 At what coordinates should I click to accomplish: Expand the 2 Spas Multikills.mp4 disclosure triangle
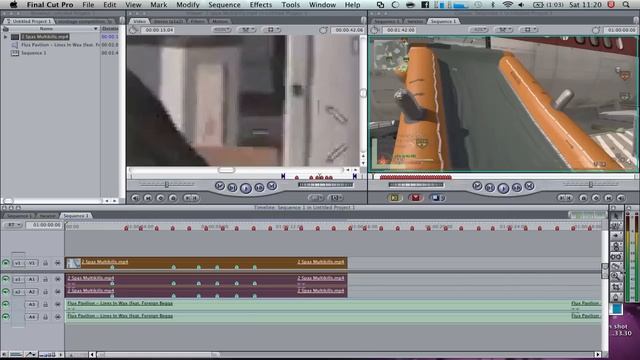point(5,37)
